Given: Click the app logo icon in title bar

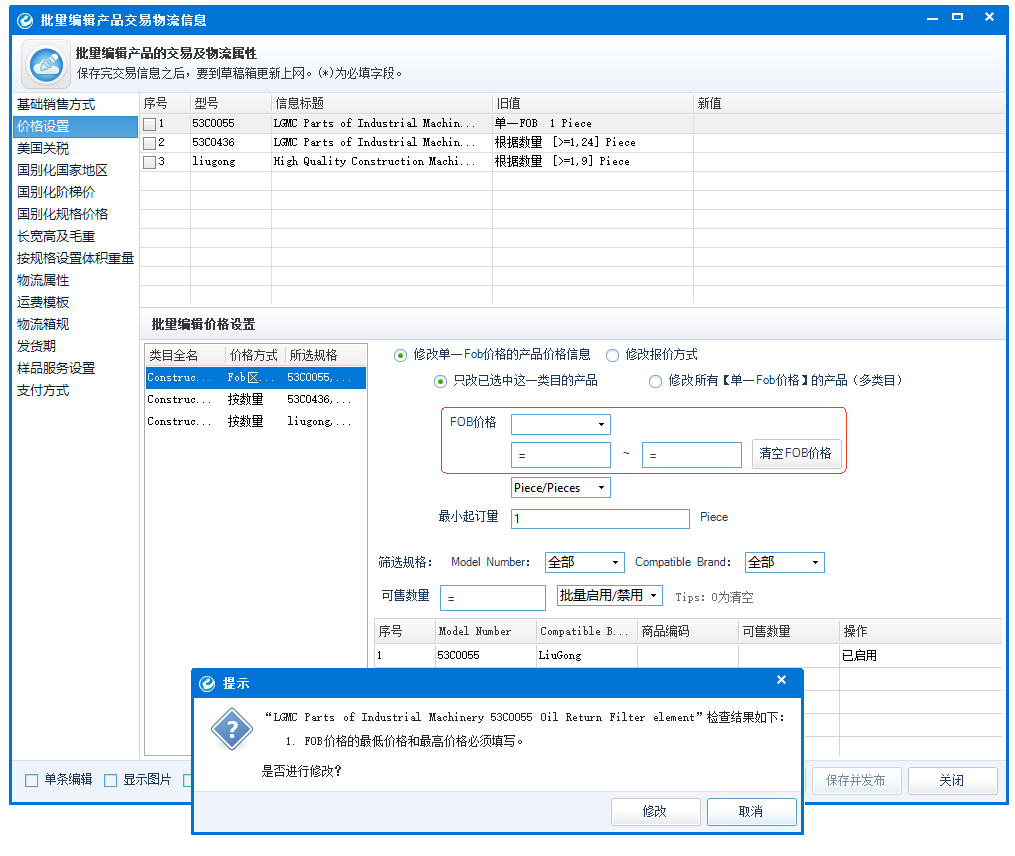Looking at the screenshot, I should pos(25,21).
